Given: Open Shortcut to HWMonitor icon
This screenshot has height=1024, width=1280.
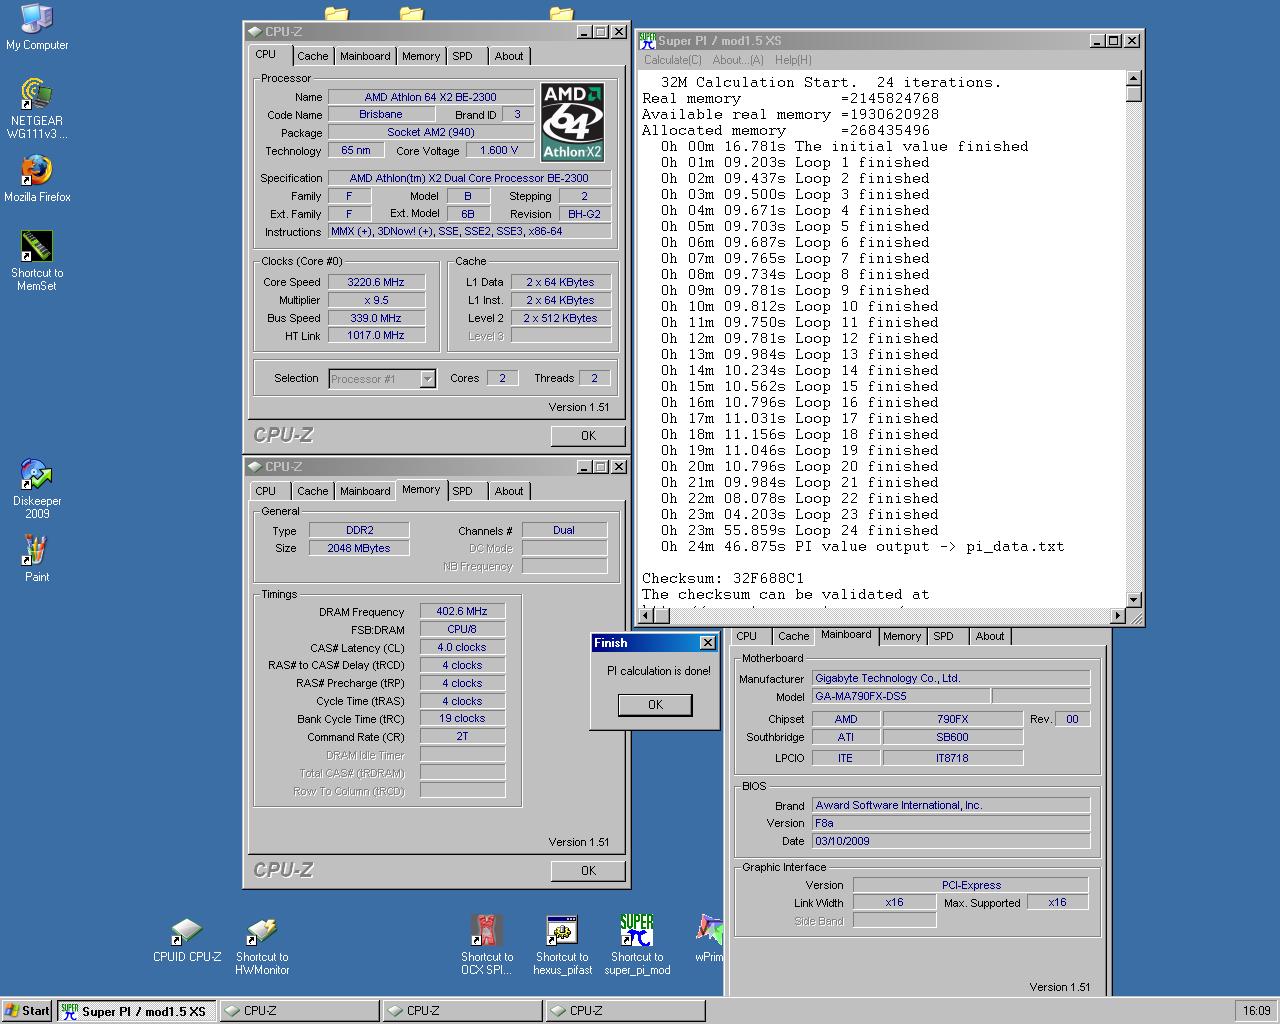Looking at the screenshot, I should click(262, 946).
